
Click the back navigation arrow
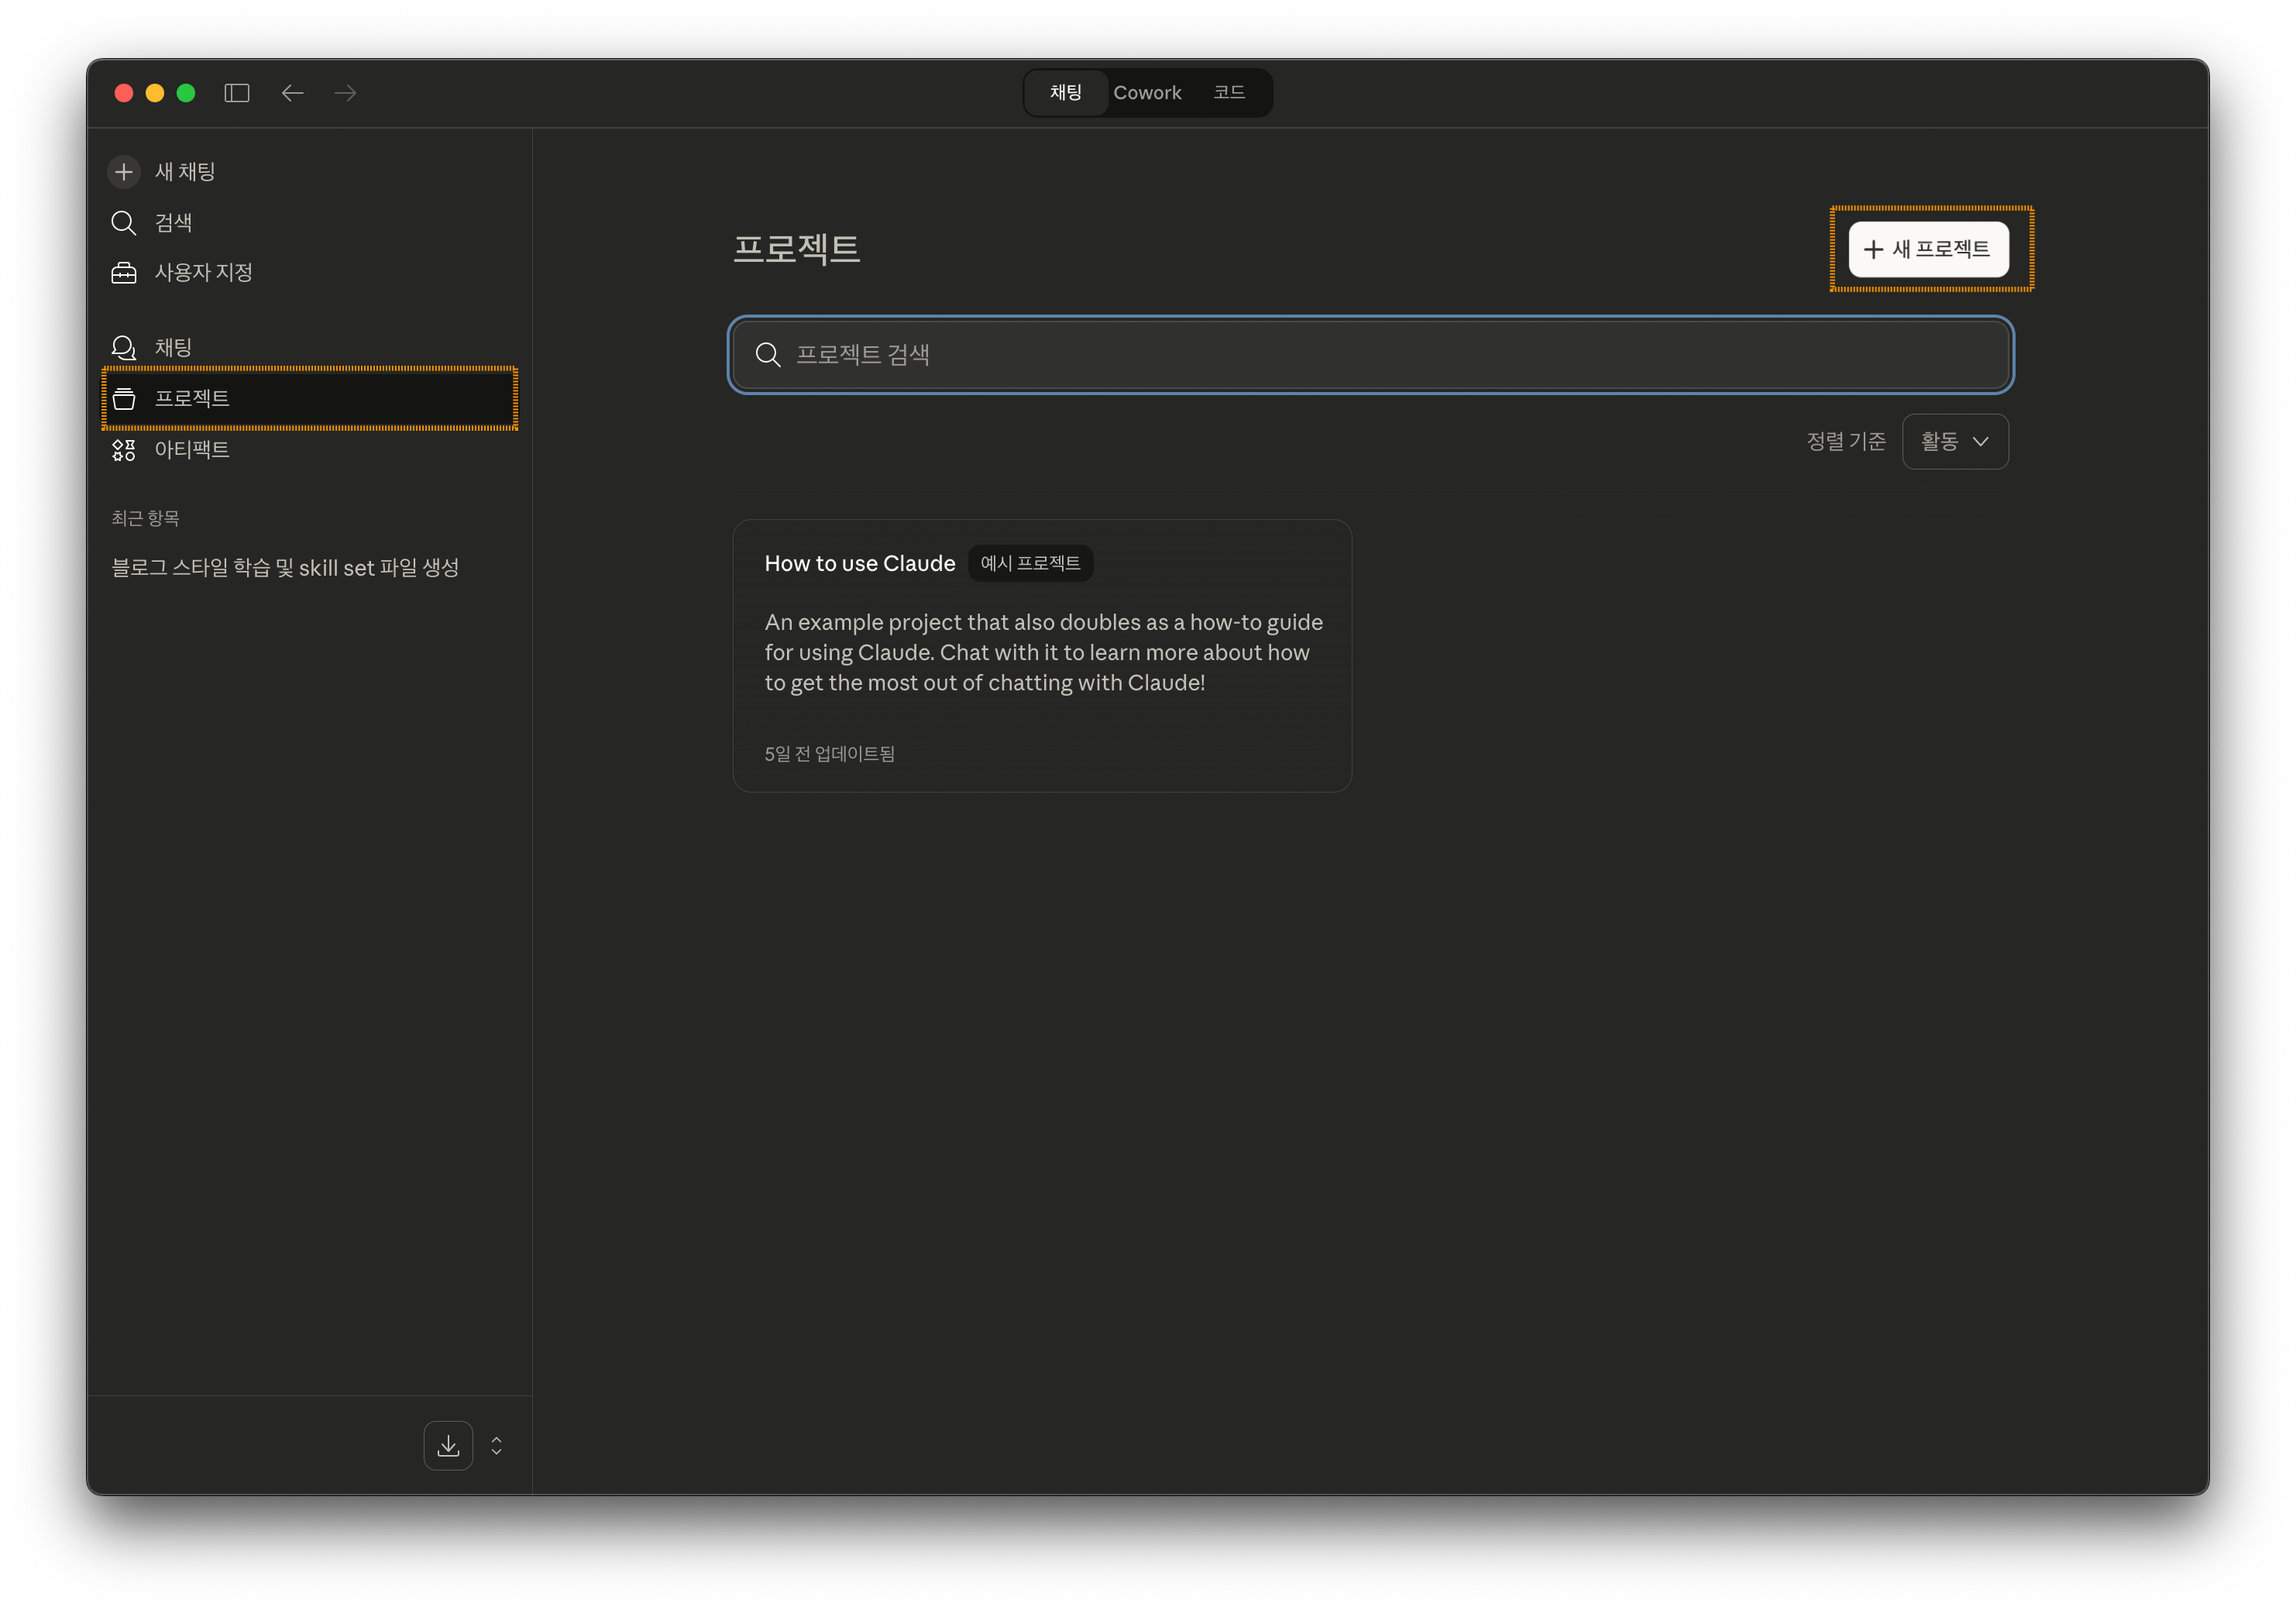(292, 93)
